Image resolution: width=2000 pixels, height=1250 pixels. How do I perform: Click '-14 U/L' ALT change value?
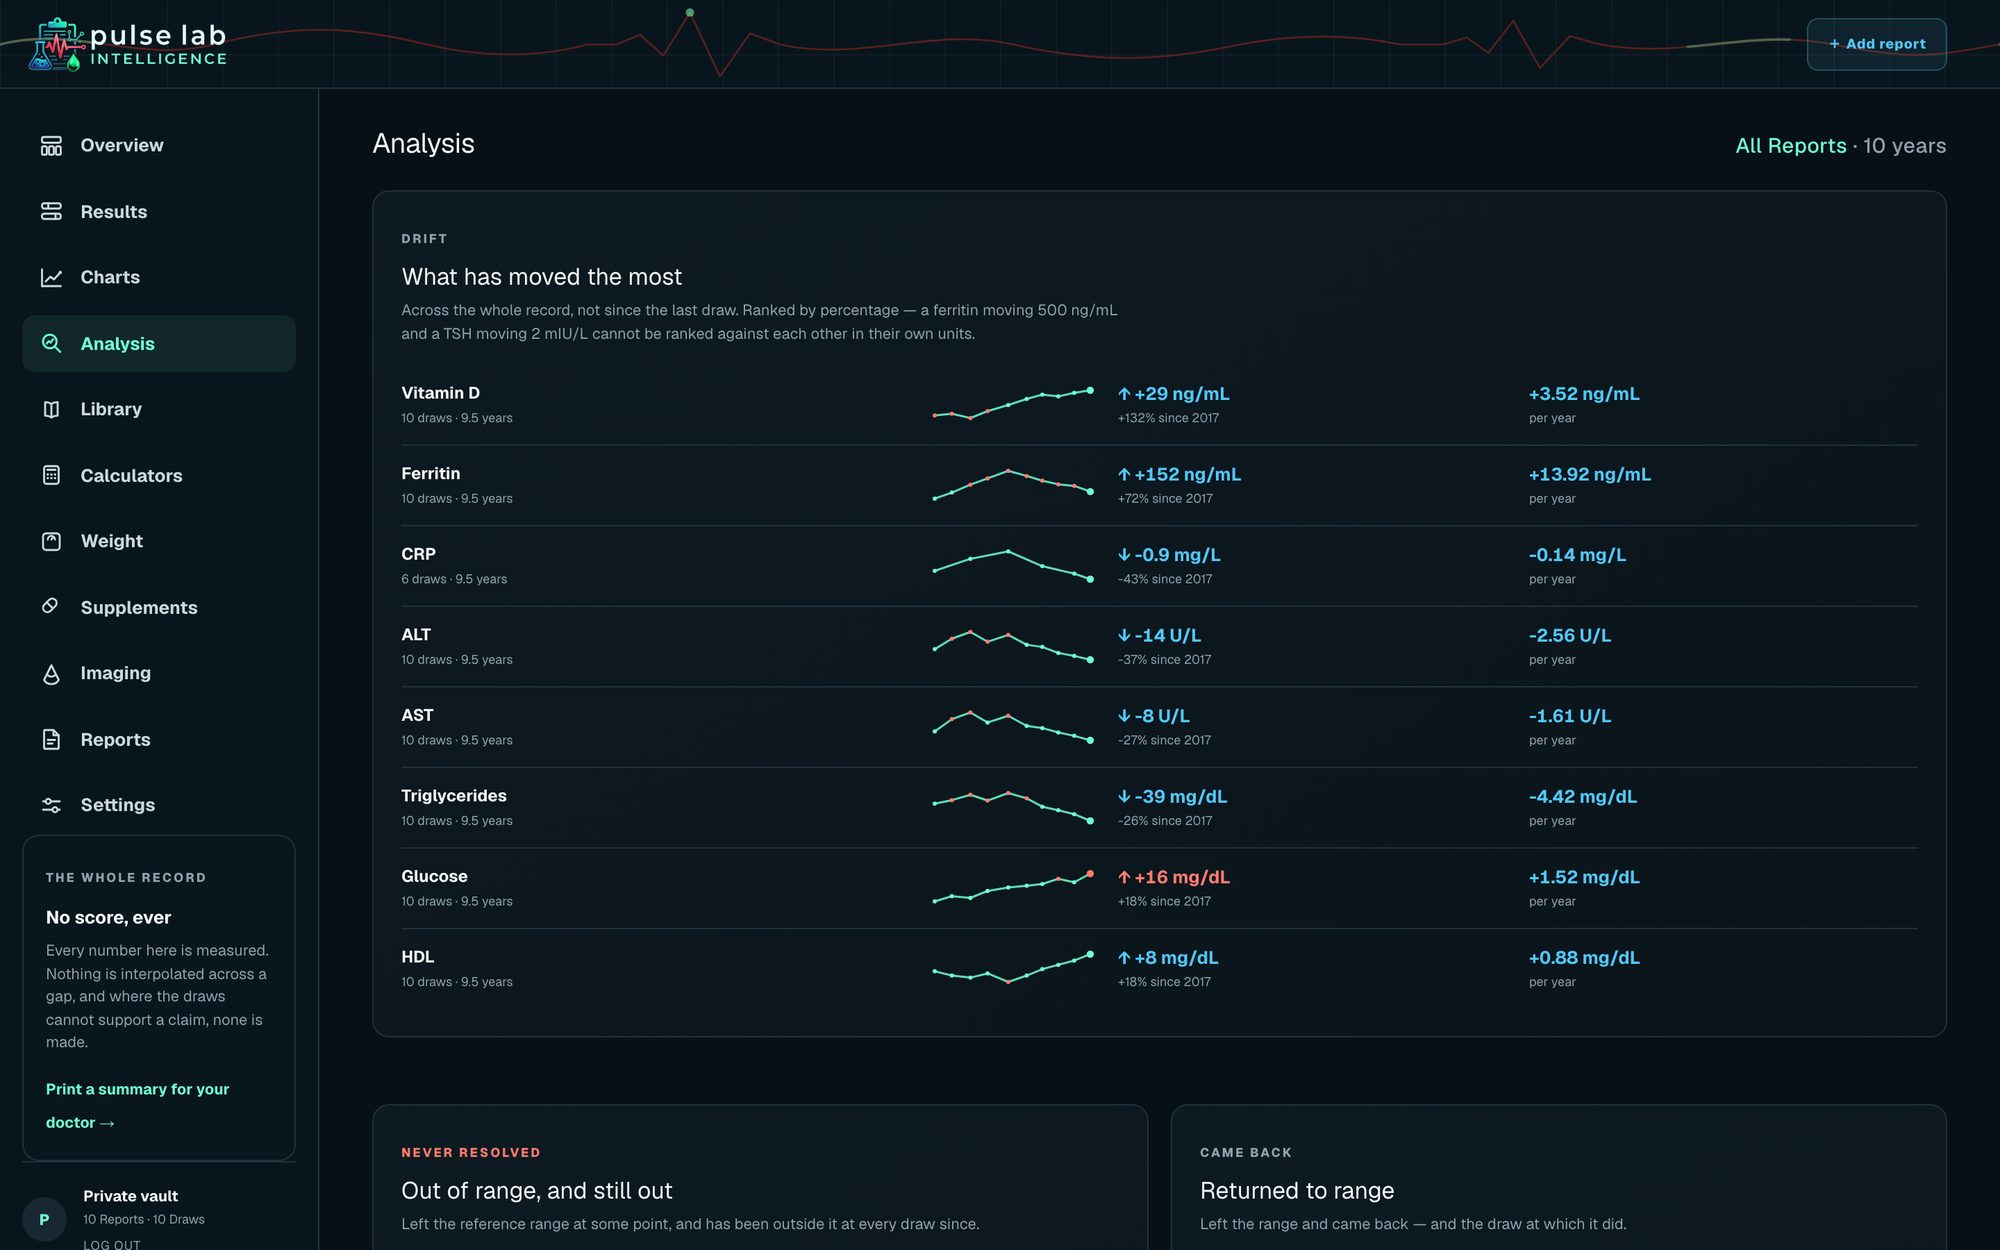pyautogui.click(x=1167, y=636)
